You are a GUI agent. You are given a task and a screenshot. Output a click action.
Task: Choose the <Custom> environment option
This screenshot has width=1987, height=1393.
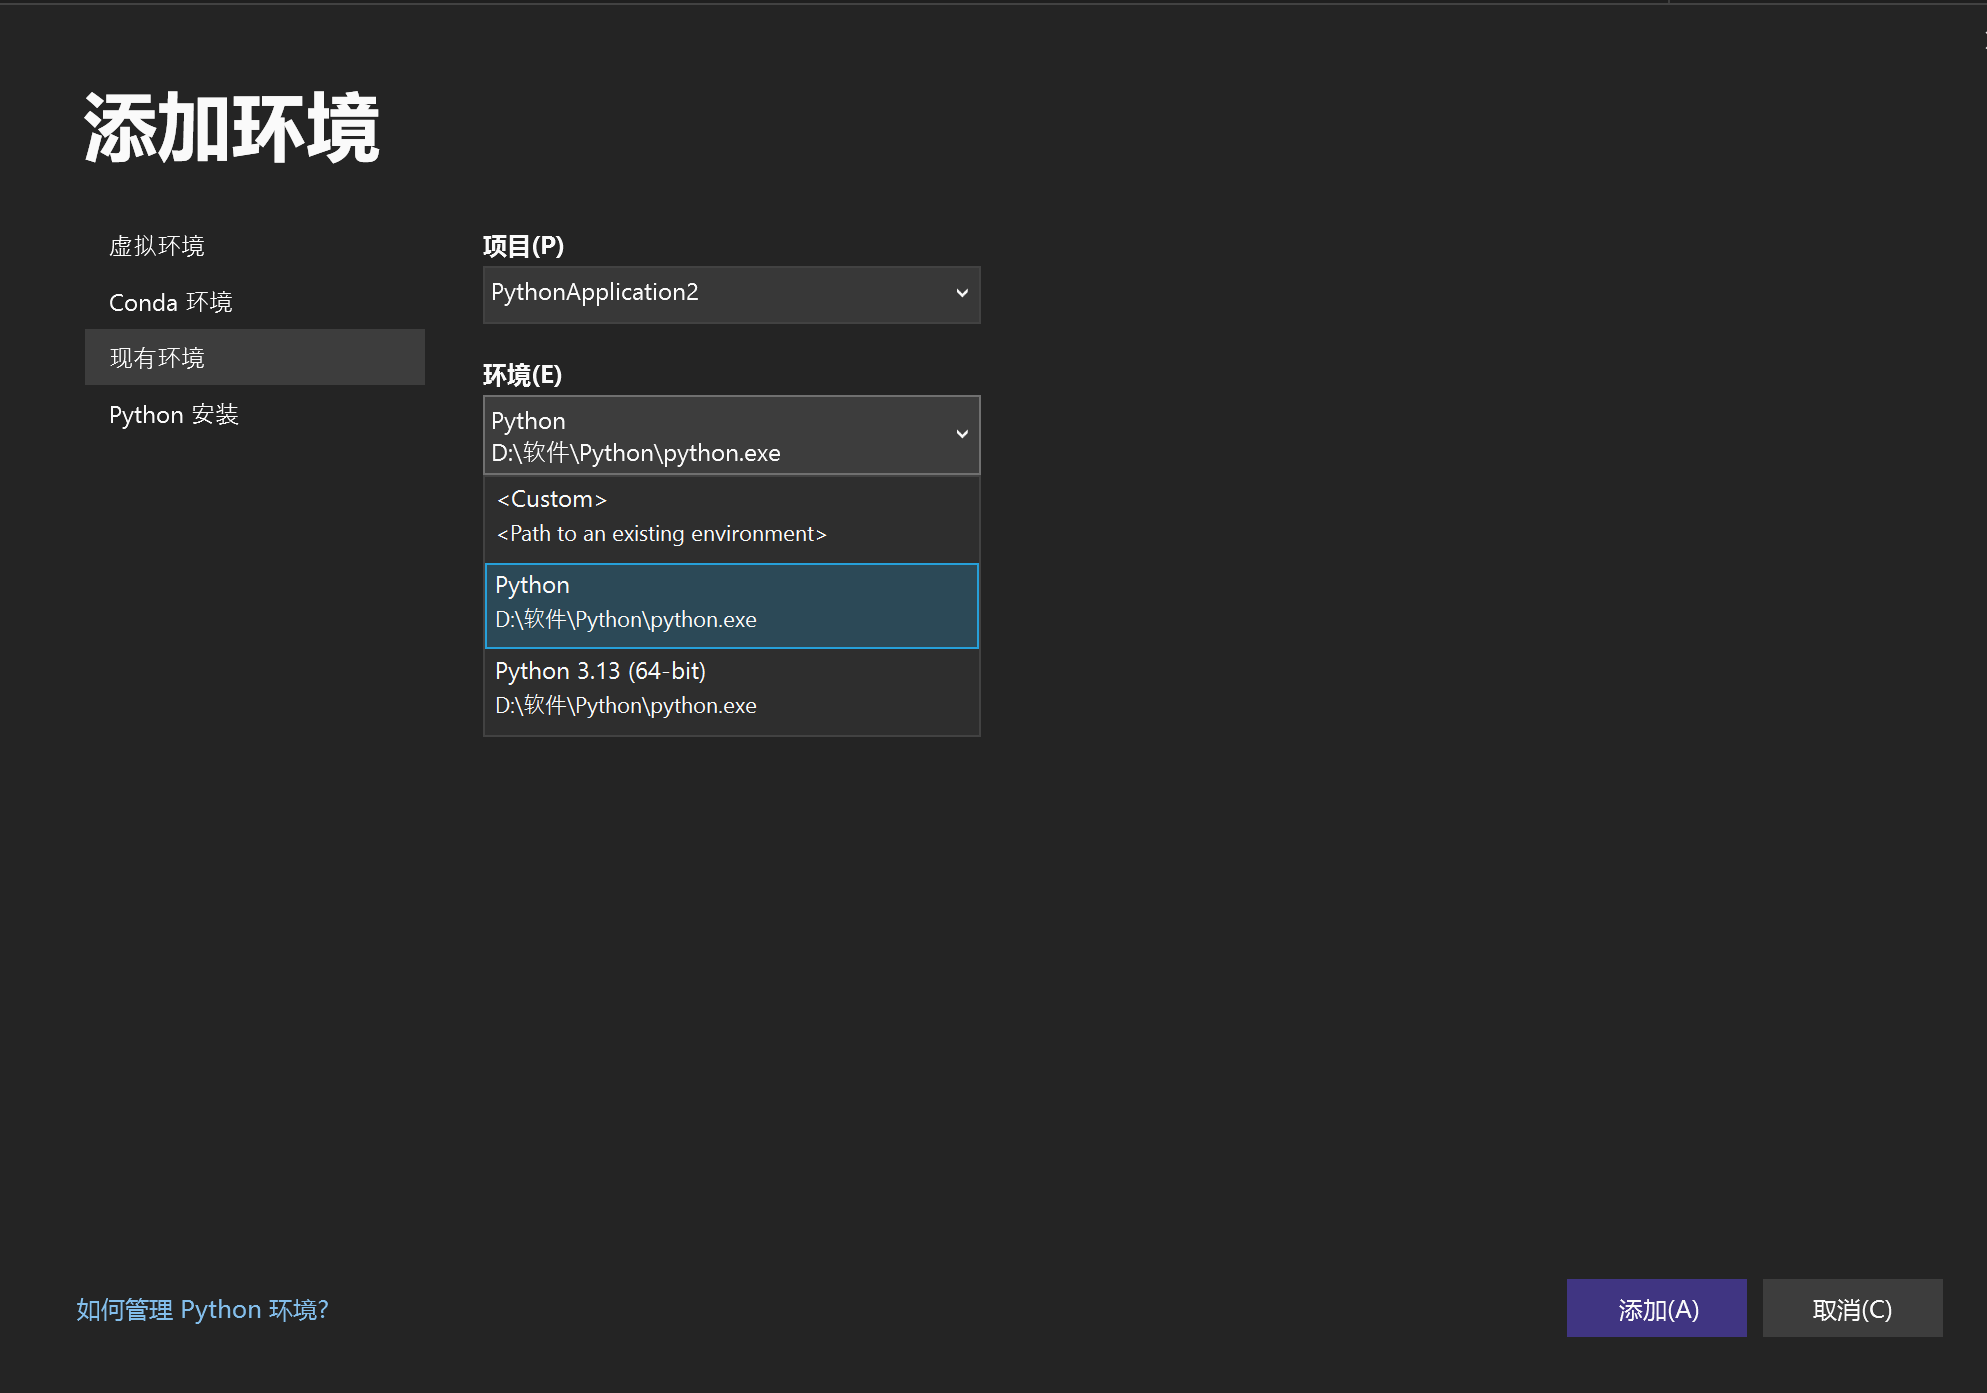click(x=552, y=499)
